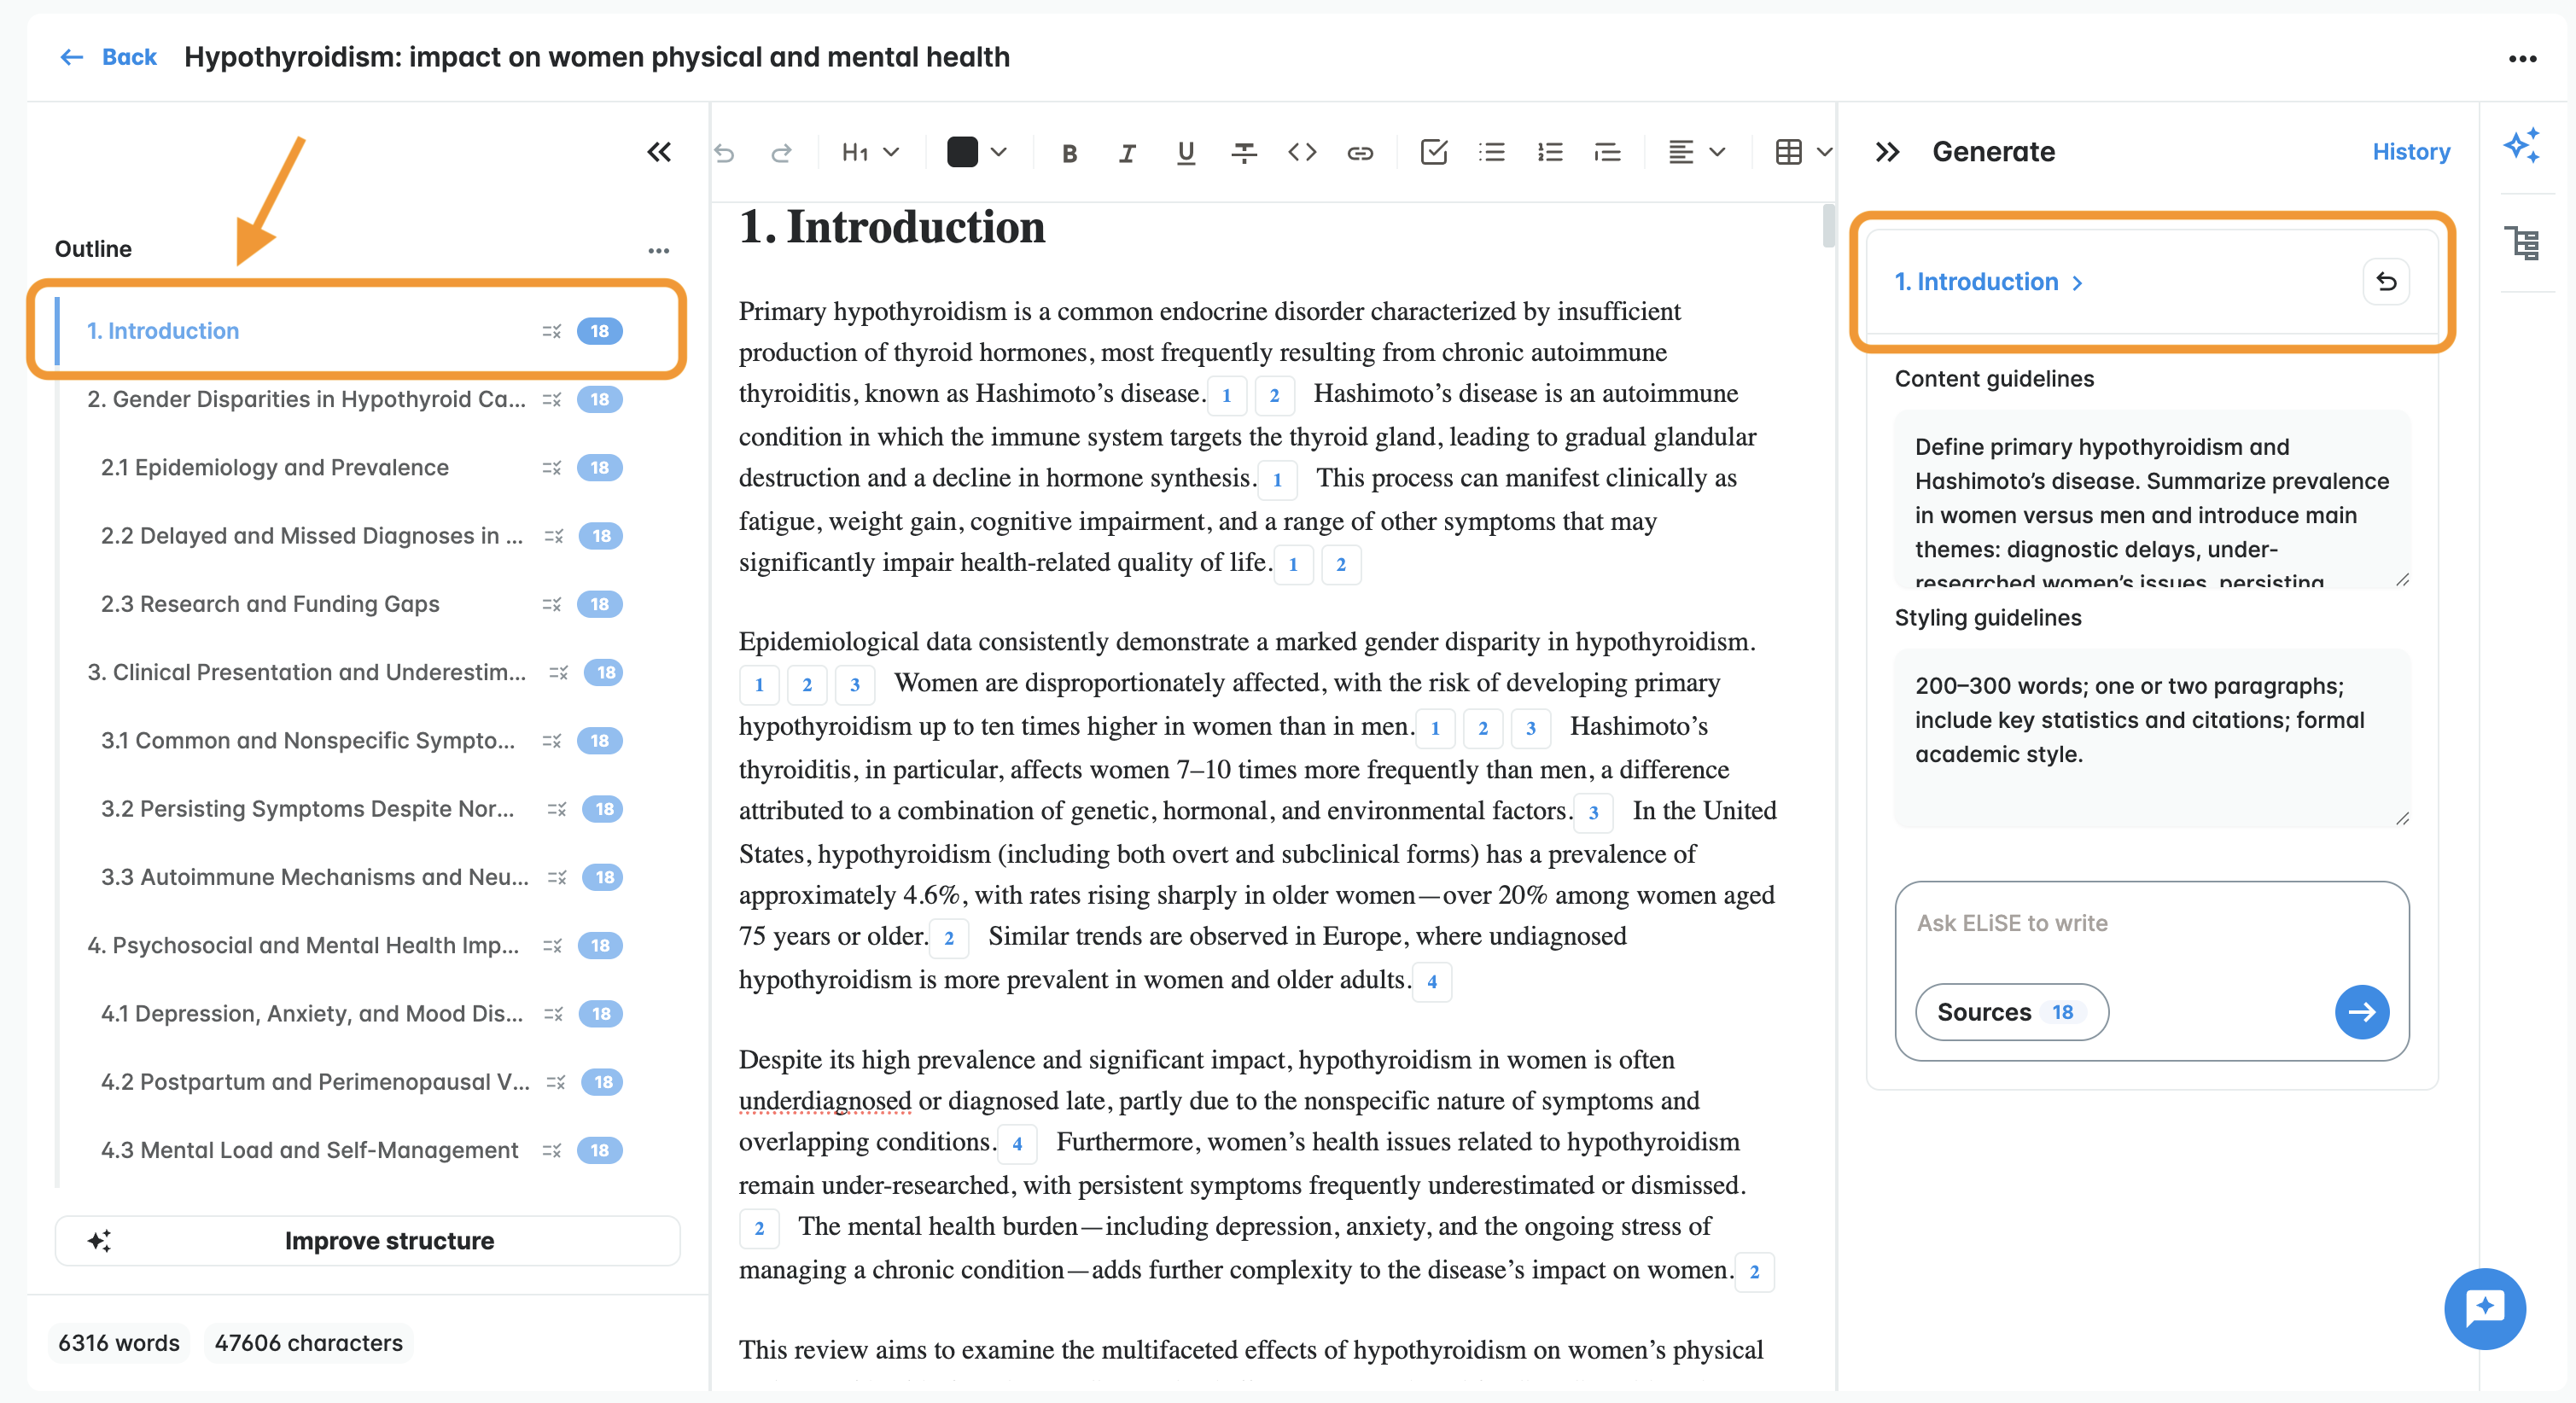Apply bold formatting
The image size is (2576, 1403).
(x=1069, y=152)
